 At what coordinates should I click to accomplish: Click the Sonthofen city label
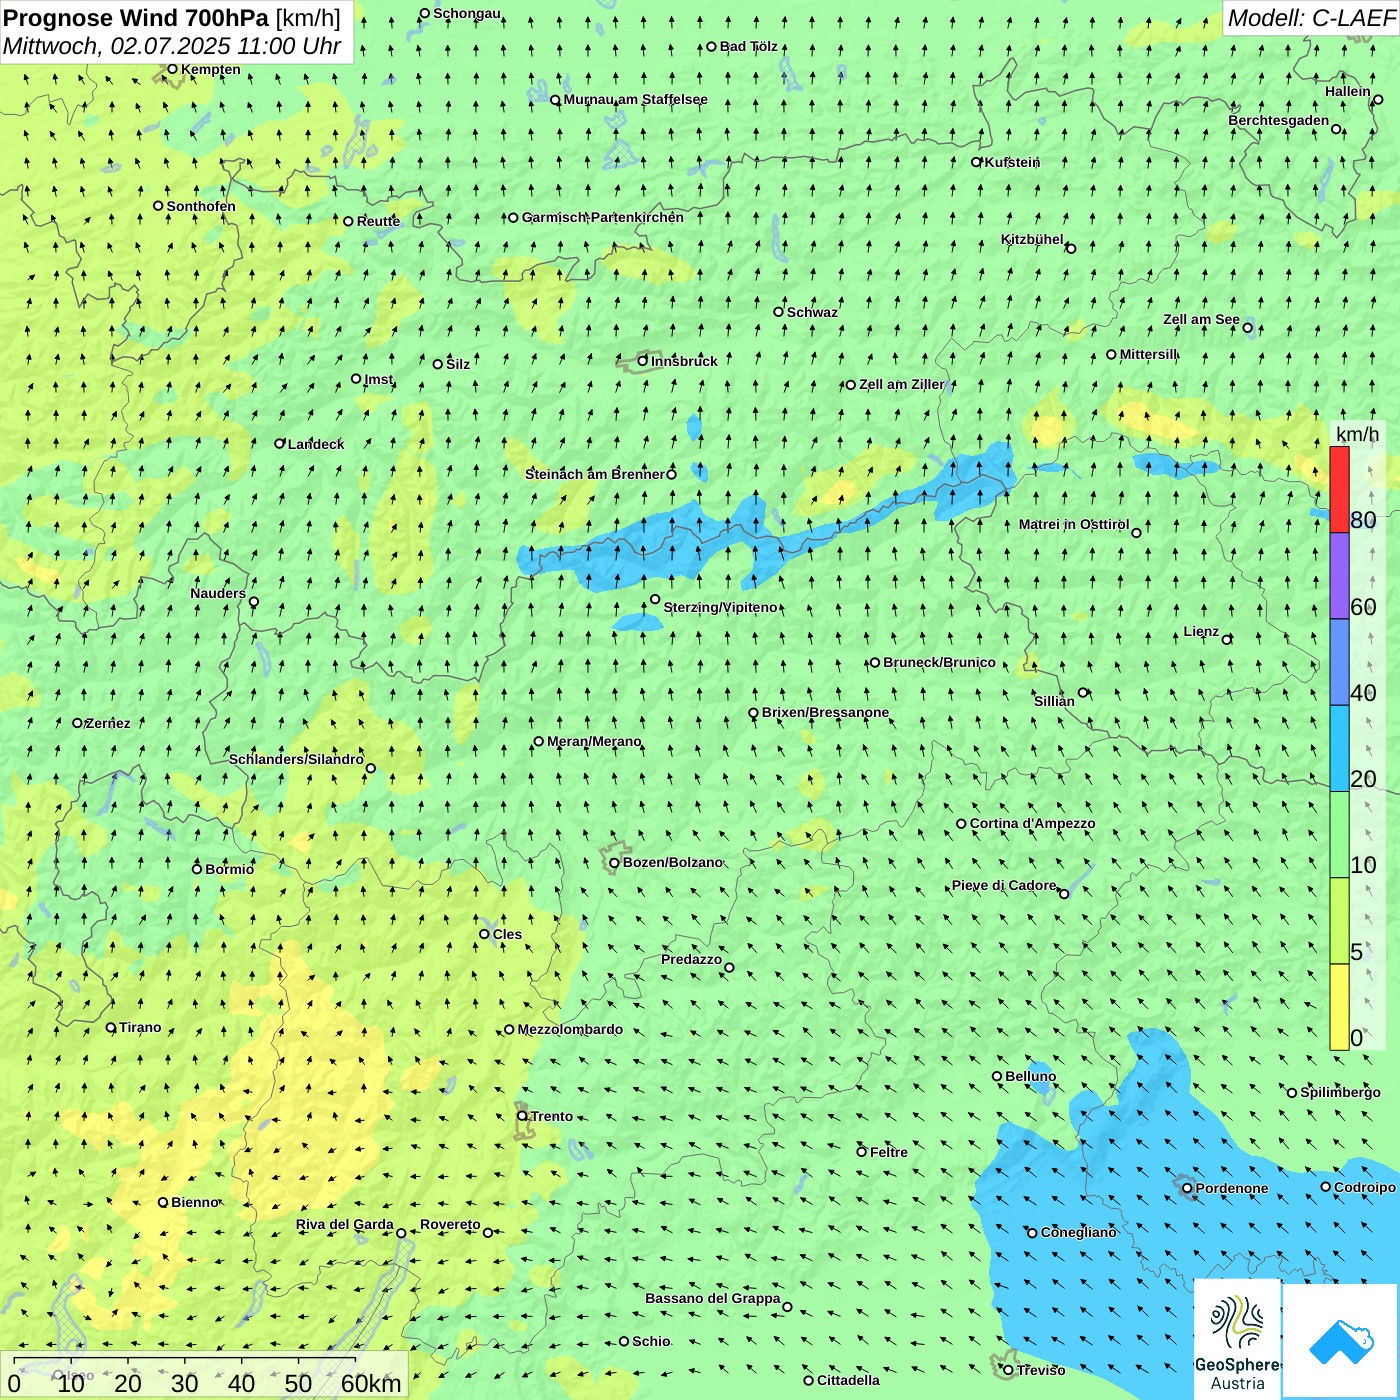point(201,206)
